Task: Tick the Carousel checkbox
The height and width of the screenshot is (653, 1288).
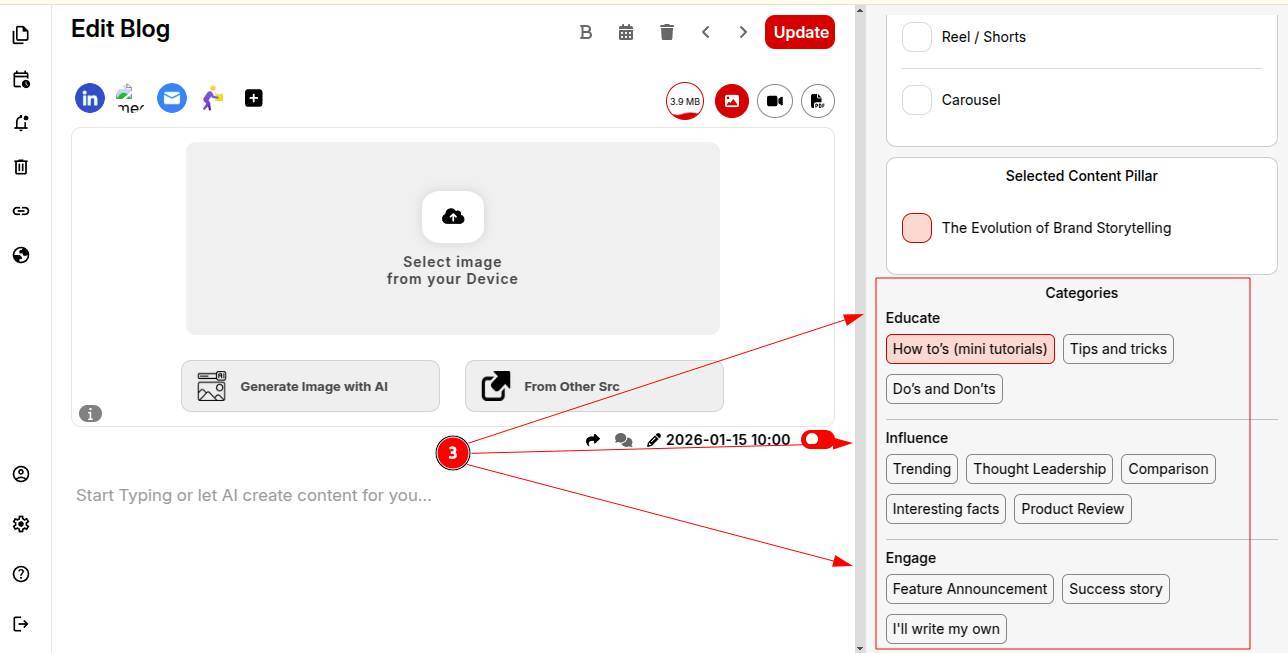Action: (917, 100)
